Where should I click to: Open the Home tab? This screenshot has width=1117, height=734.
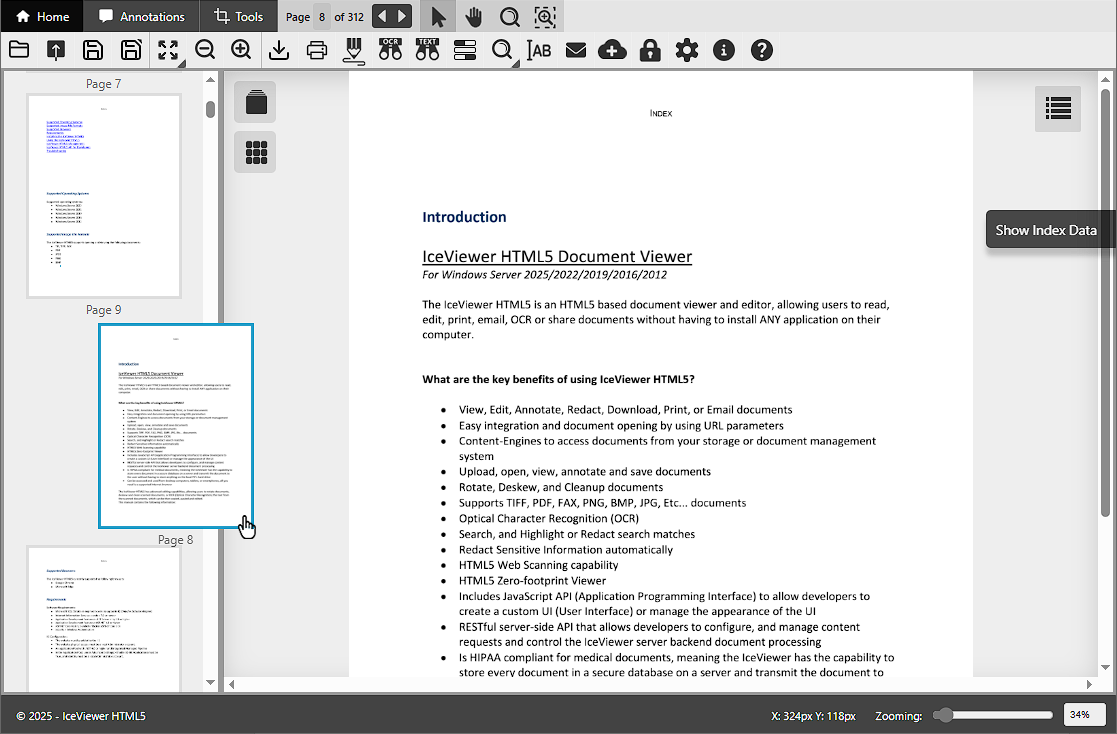coord(42,16)
